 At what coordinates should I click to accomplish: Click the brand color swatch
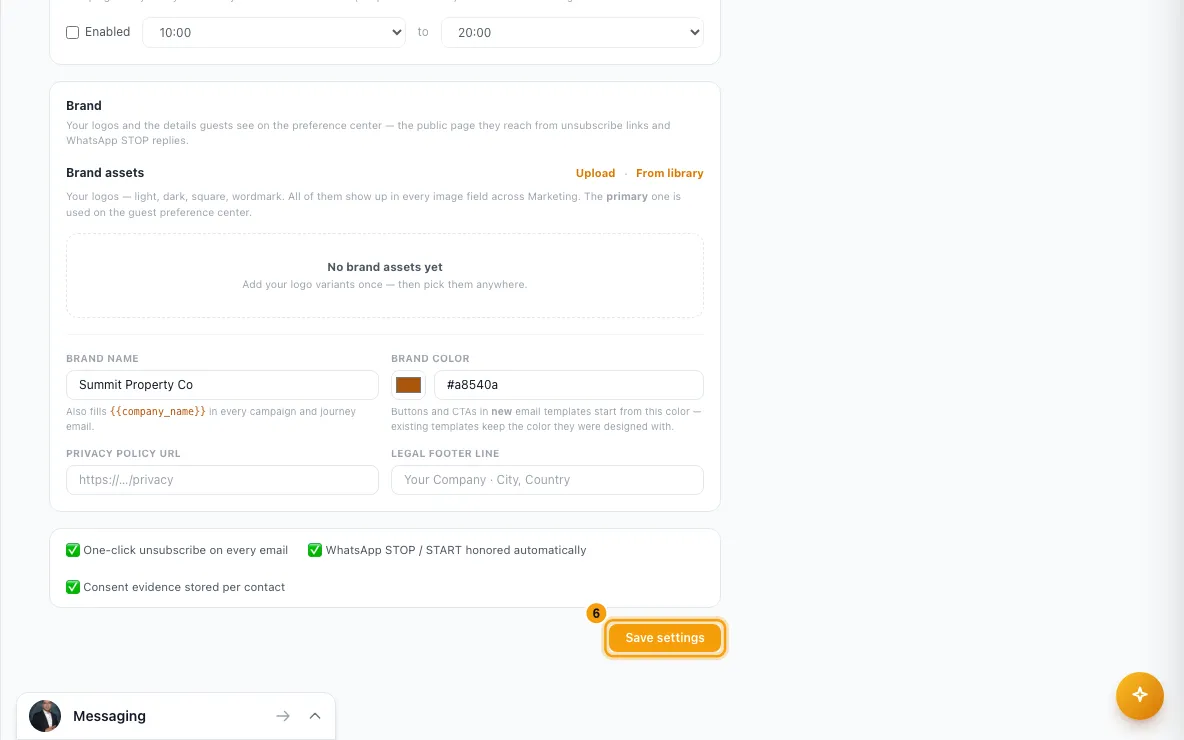point(409,385)
